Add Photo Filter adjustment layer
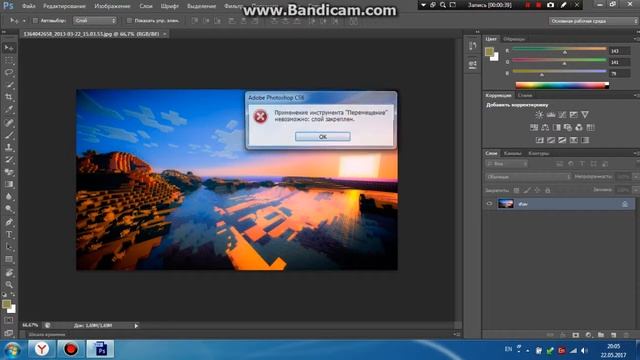Screen dimensions: 640x360 (568, 127)
